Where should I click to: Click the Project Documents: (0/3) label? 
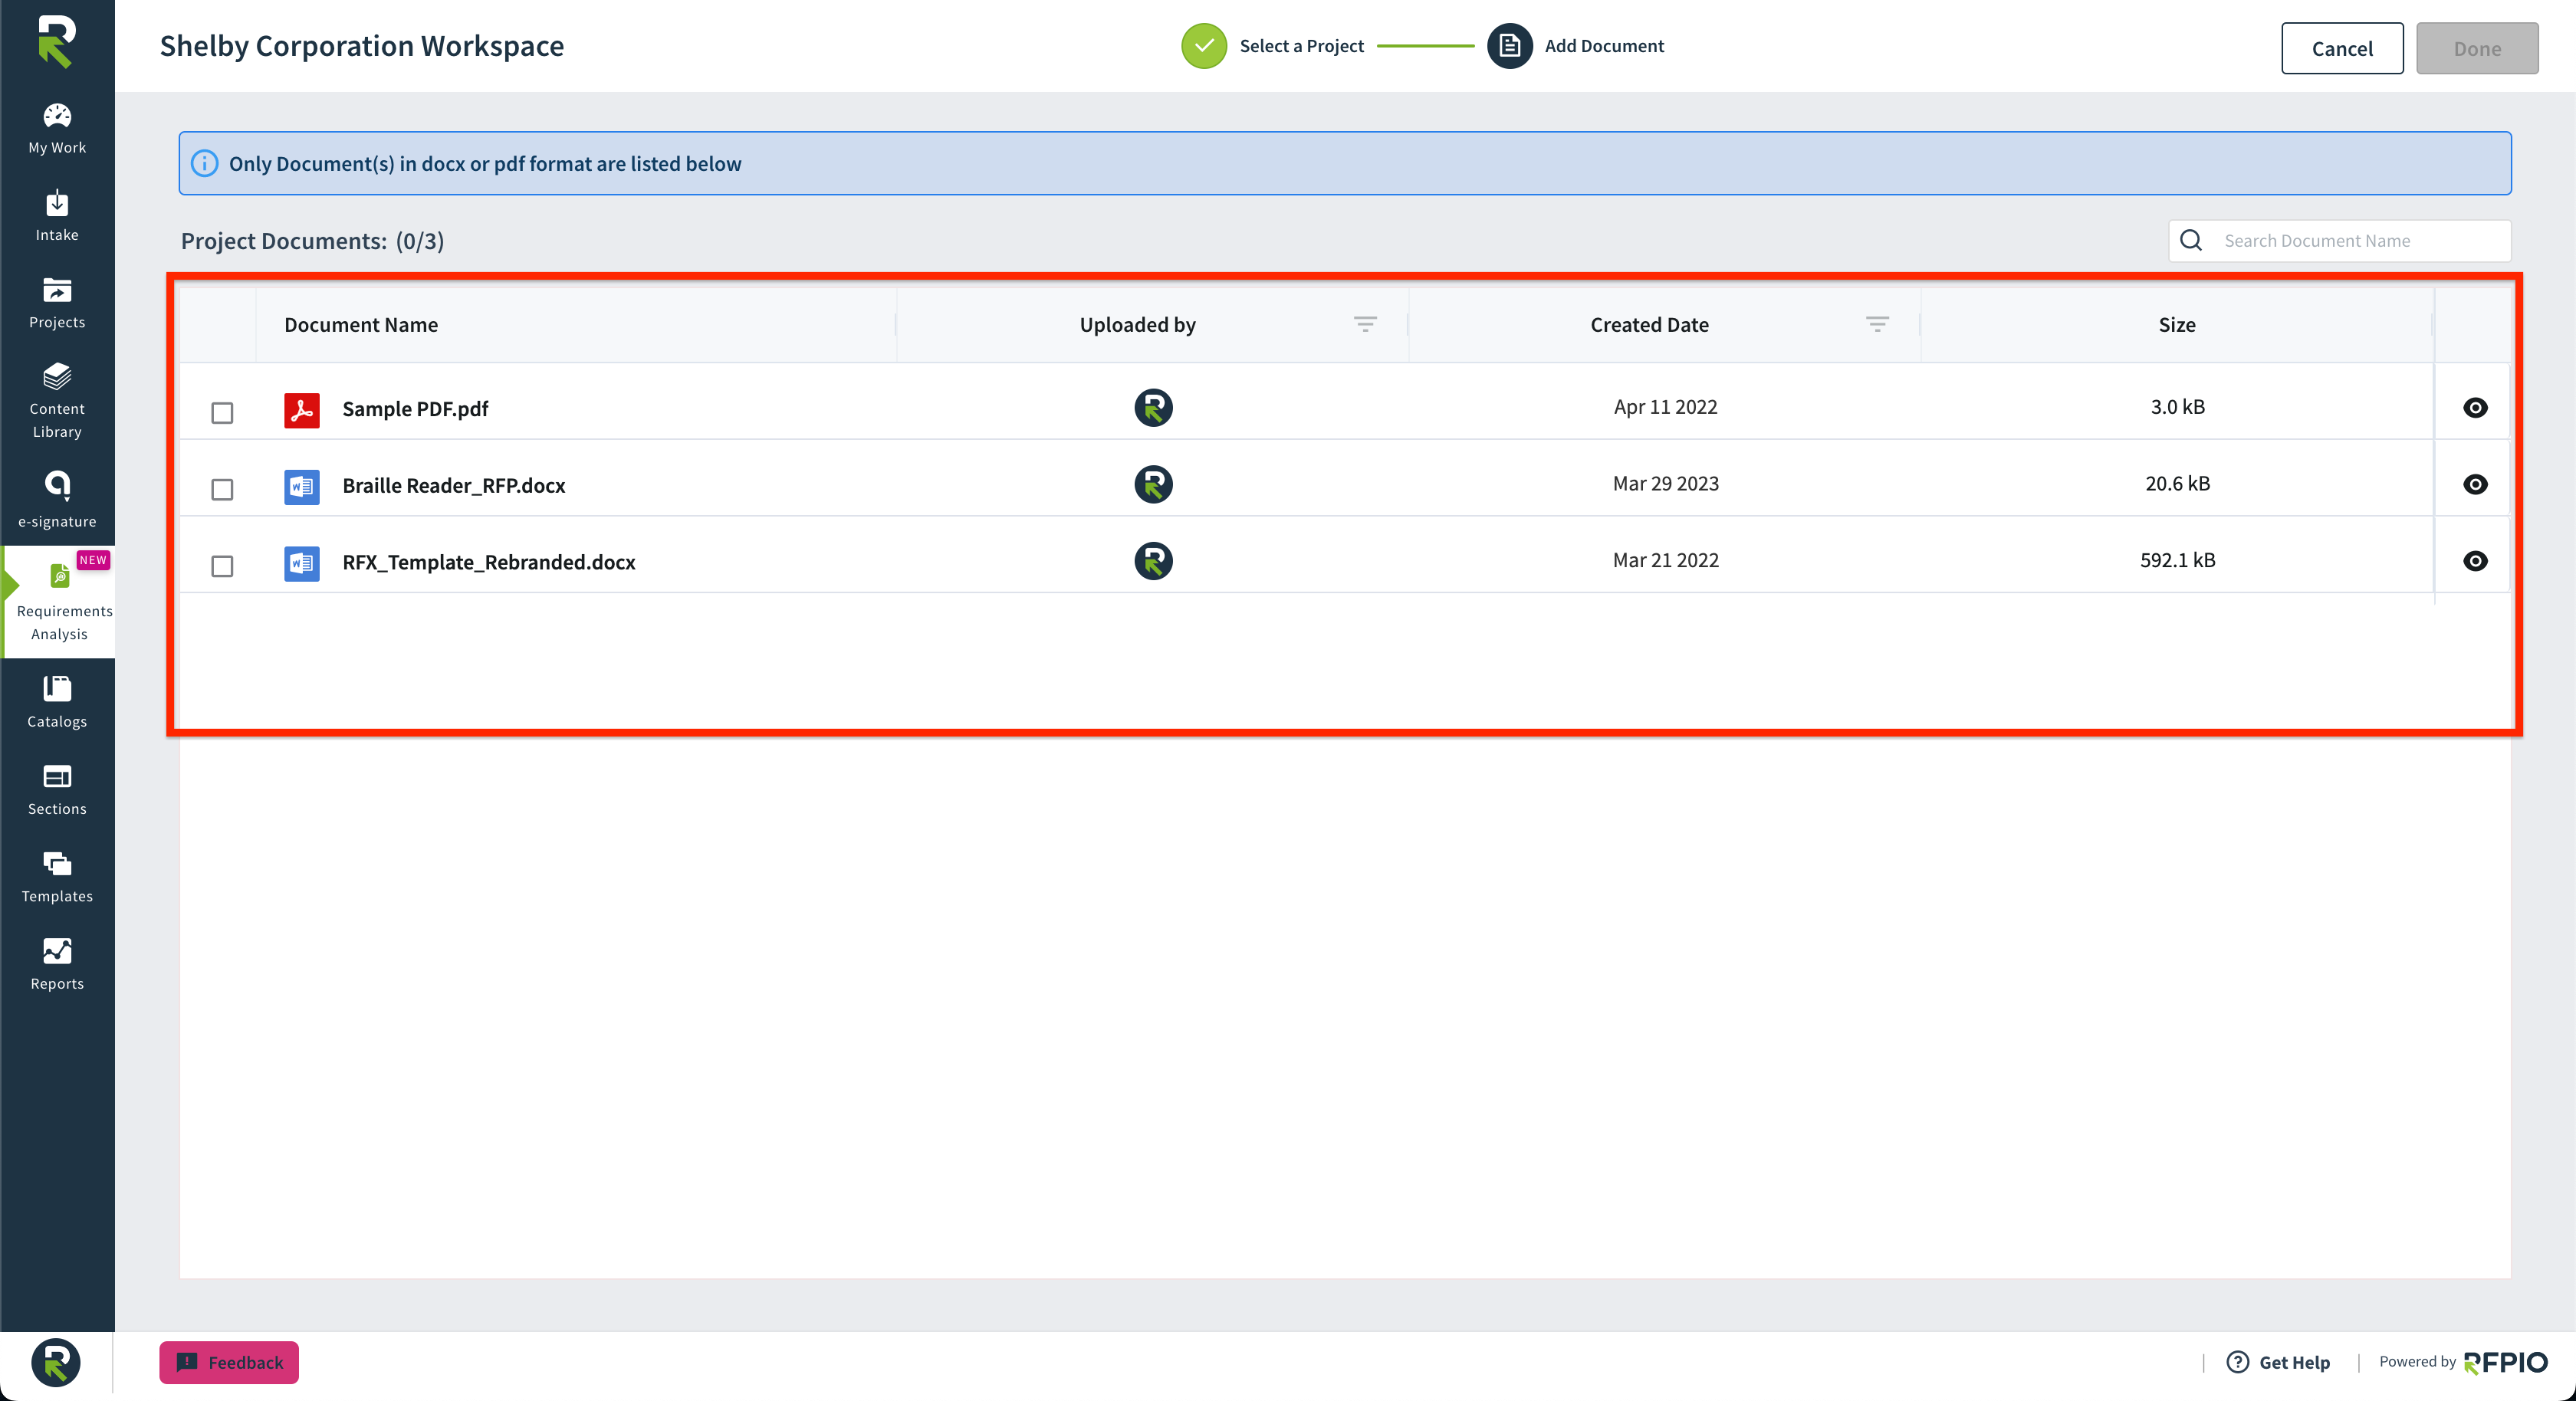pos(312,241)
